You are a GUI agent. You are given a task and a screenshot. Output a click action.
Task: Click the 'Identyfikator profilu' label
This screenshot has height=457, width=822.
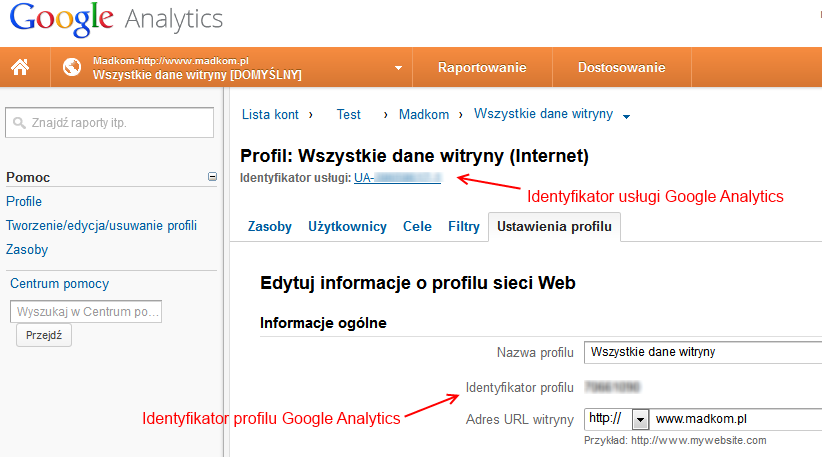pyautogui.click(x=520, y=387)
